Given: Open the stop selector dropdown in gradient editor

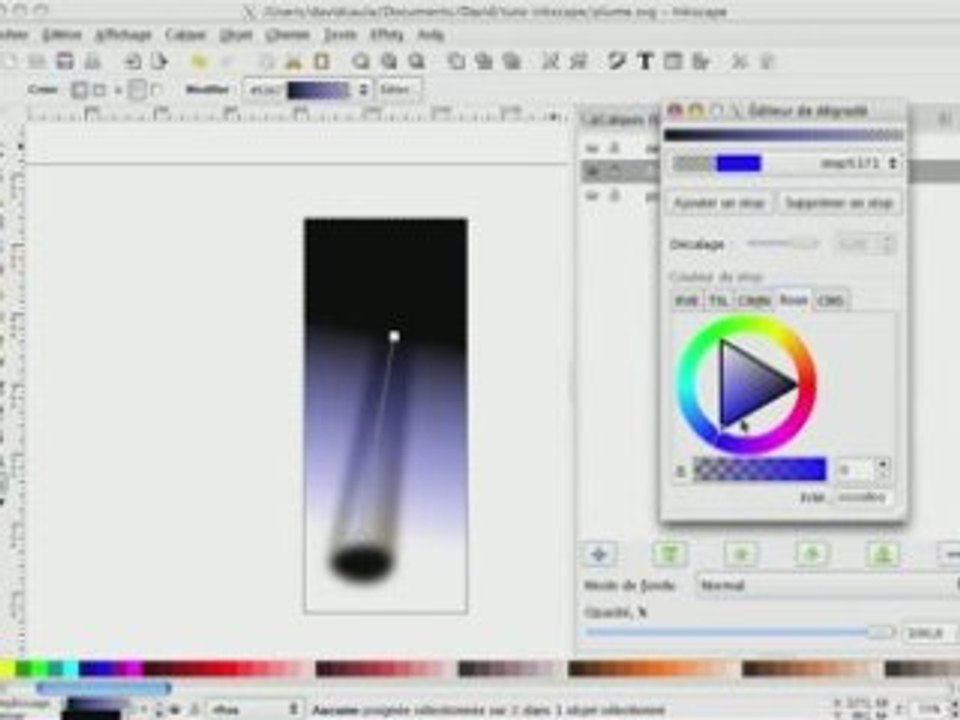Looking at the screenshot, I should click(x=783, y=163).
